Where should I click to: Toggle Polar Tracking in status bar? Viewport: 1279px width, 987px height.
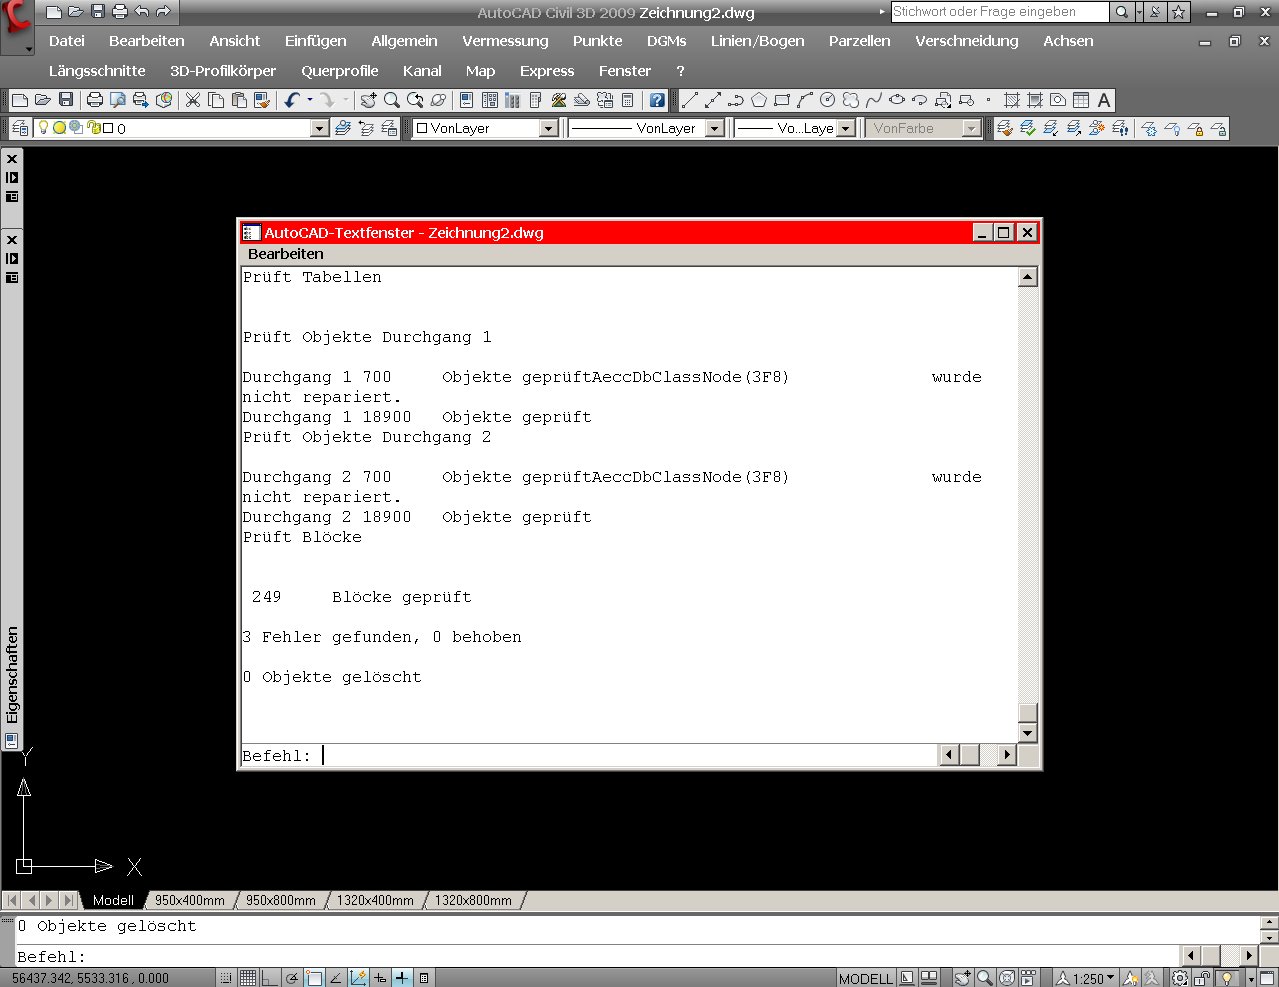291,978
